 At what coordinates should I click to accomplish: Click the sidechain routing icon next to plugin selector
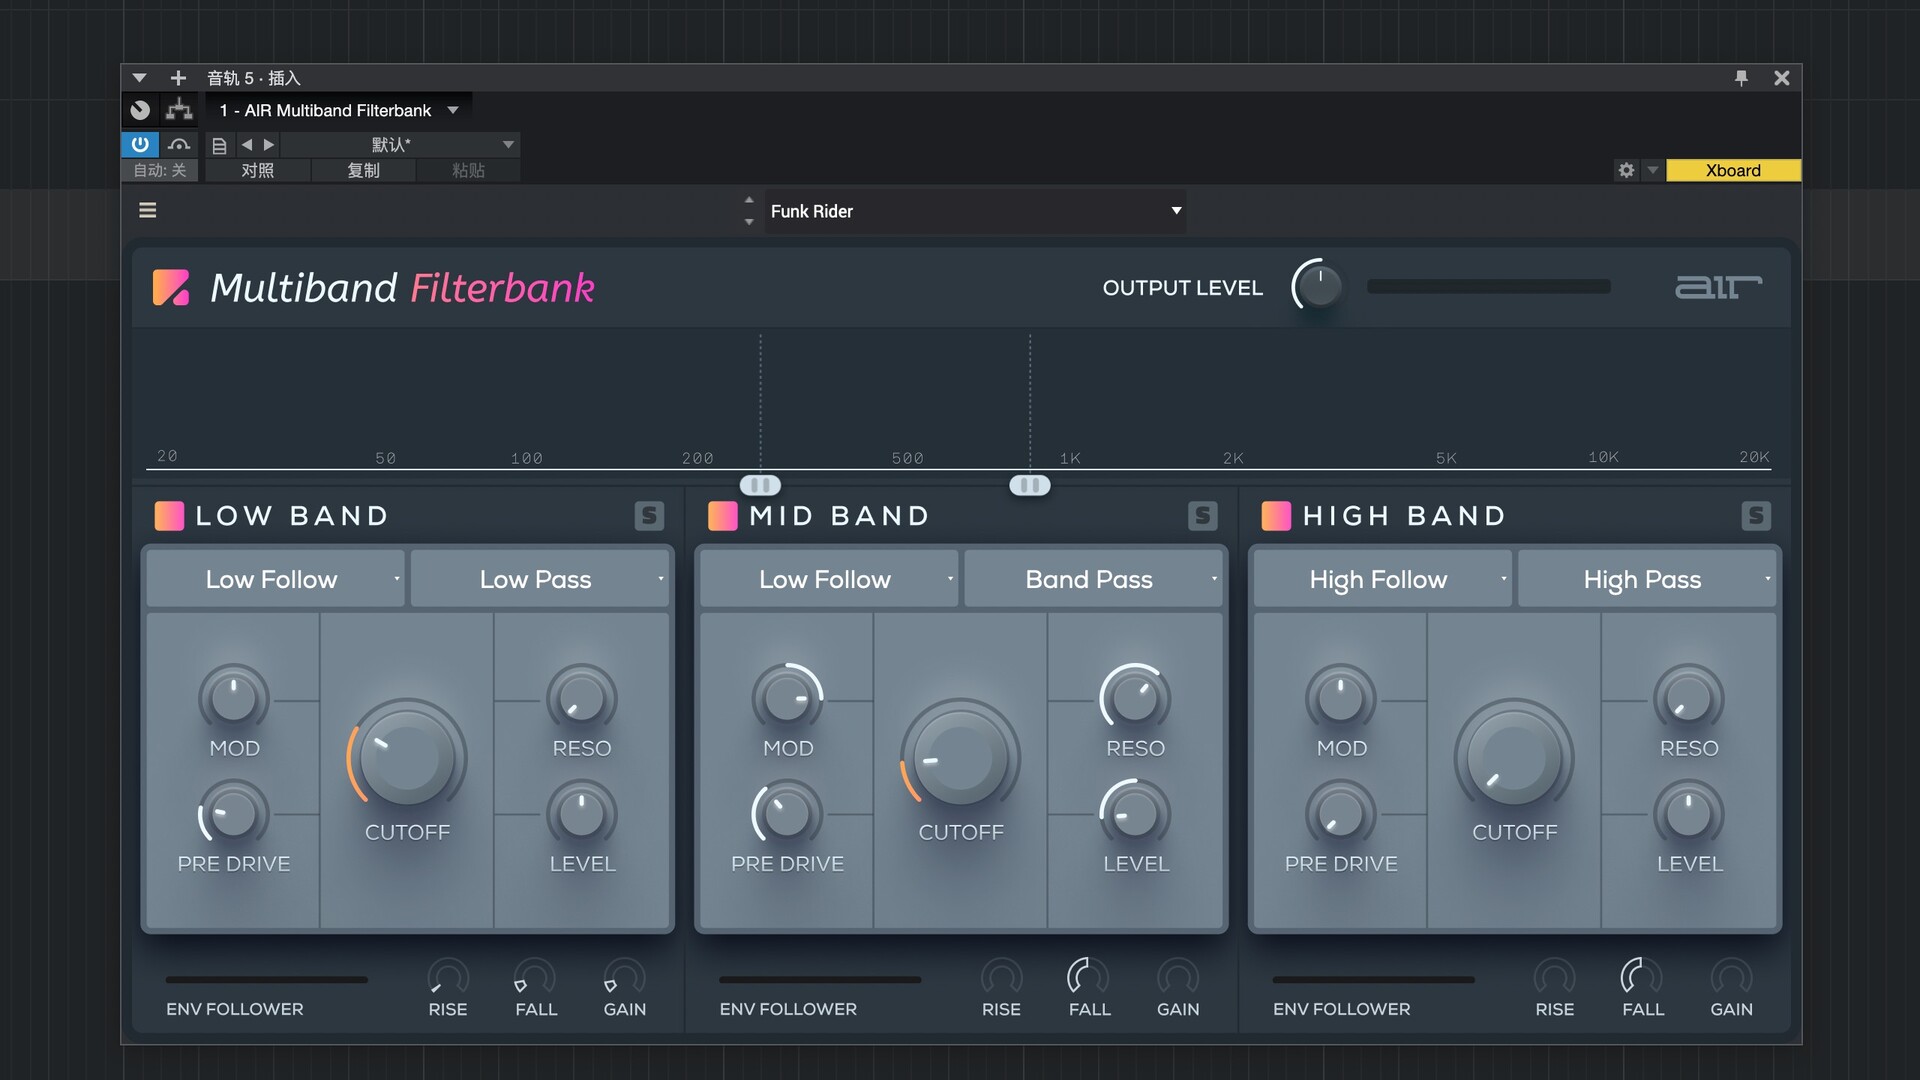point(179,109)
